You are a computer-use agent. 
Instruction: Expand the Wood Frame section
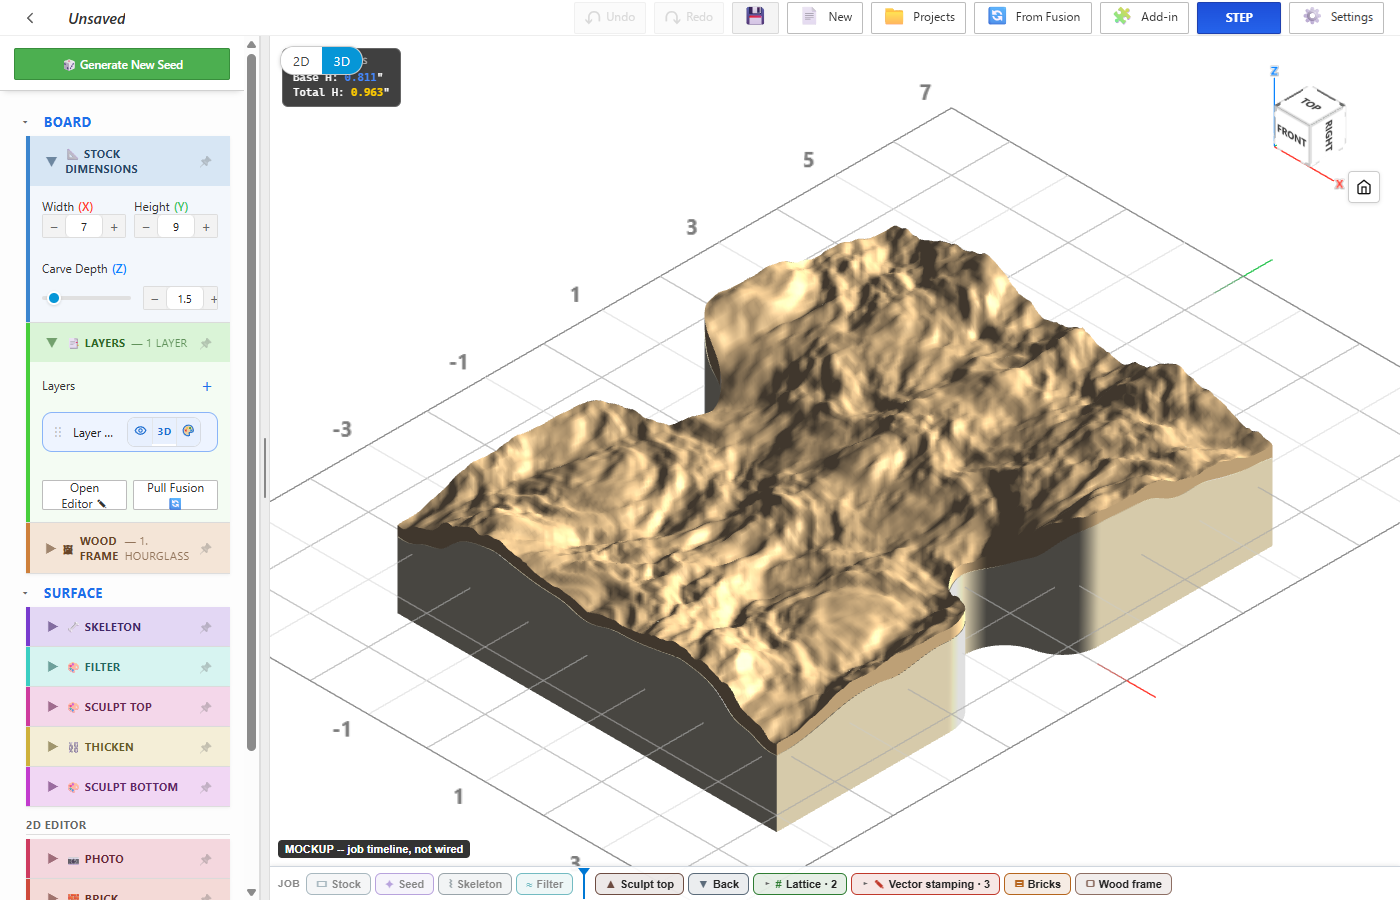(51, 548)
